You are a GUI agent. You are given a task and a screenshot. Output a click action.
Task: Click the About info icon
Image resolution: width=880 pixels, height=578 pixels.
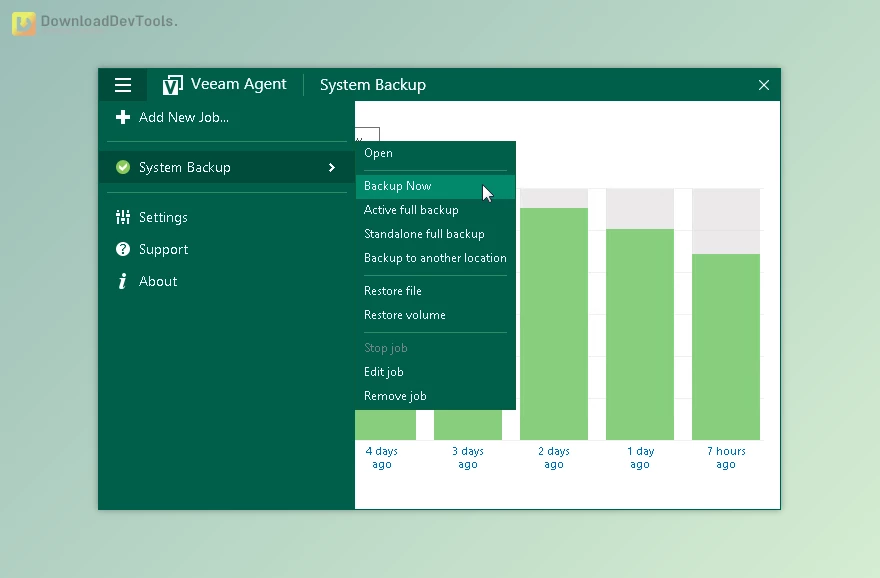point(123,281)
